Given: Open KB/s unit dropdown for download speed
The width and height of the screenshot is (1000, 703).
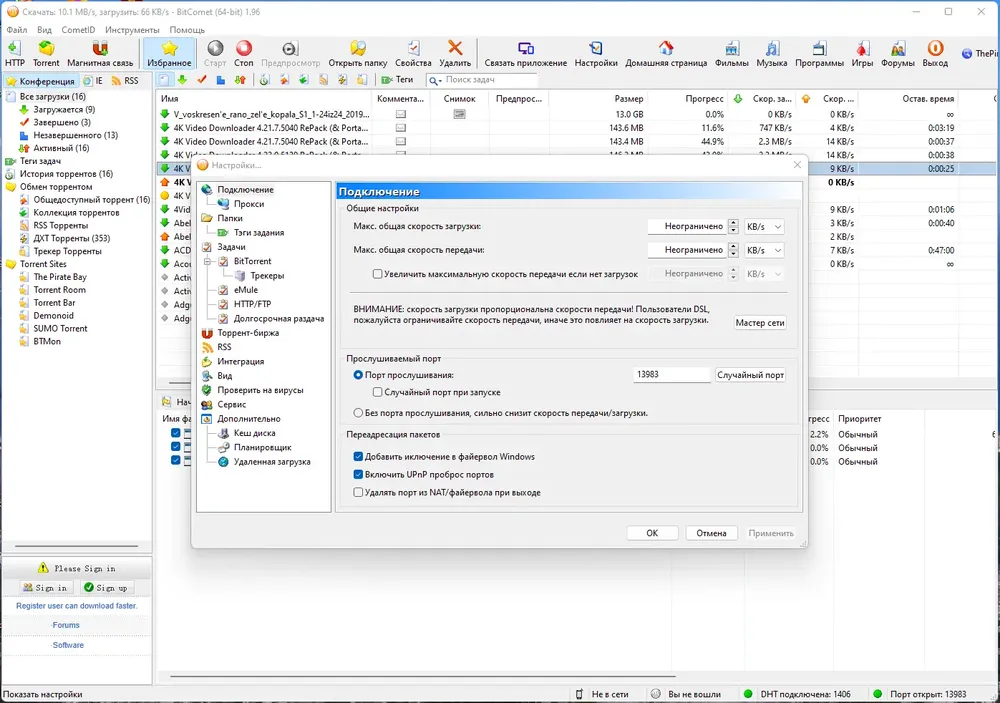Looking at the screenshot, I should (764, 226).
